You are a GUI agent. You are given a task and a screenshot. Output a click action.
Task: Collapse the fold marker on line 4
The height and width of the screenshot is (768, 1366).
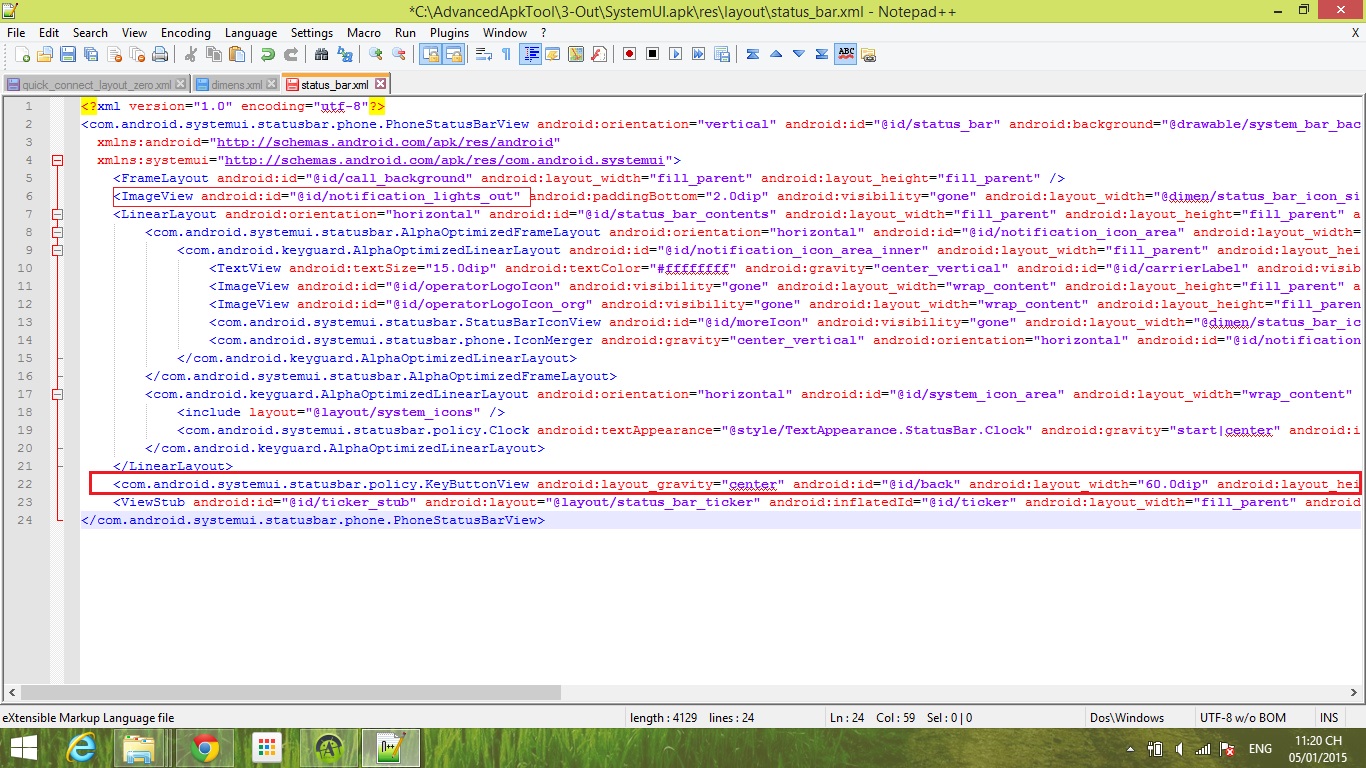point(57,160)
